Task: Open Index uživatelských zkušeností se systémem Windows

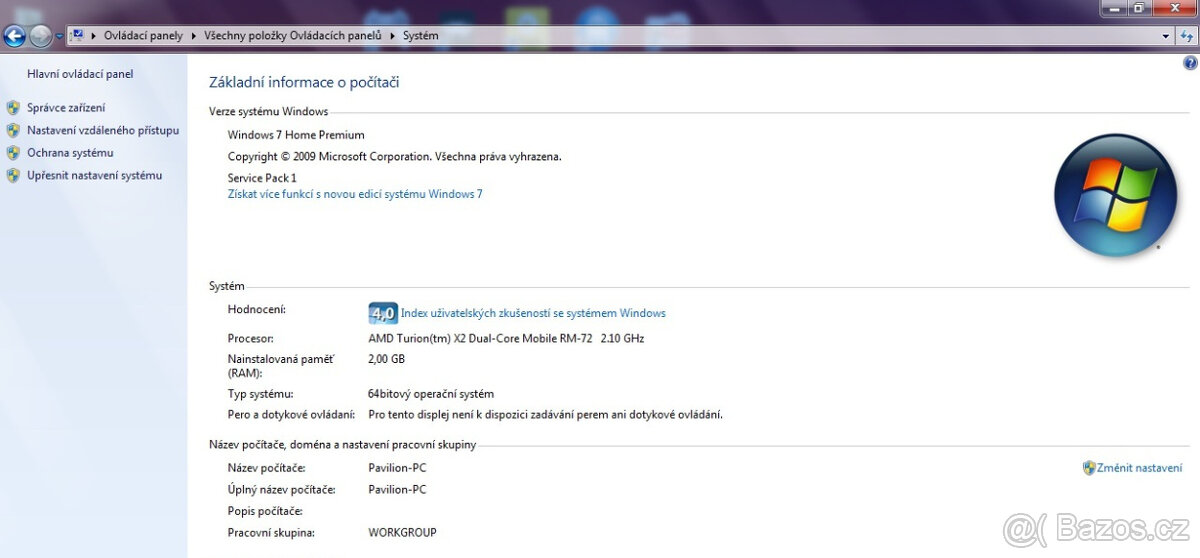Action: coord(533,313)
